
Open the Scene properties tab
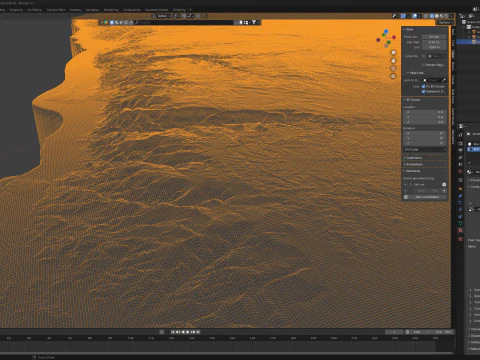tap(460, 164)
